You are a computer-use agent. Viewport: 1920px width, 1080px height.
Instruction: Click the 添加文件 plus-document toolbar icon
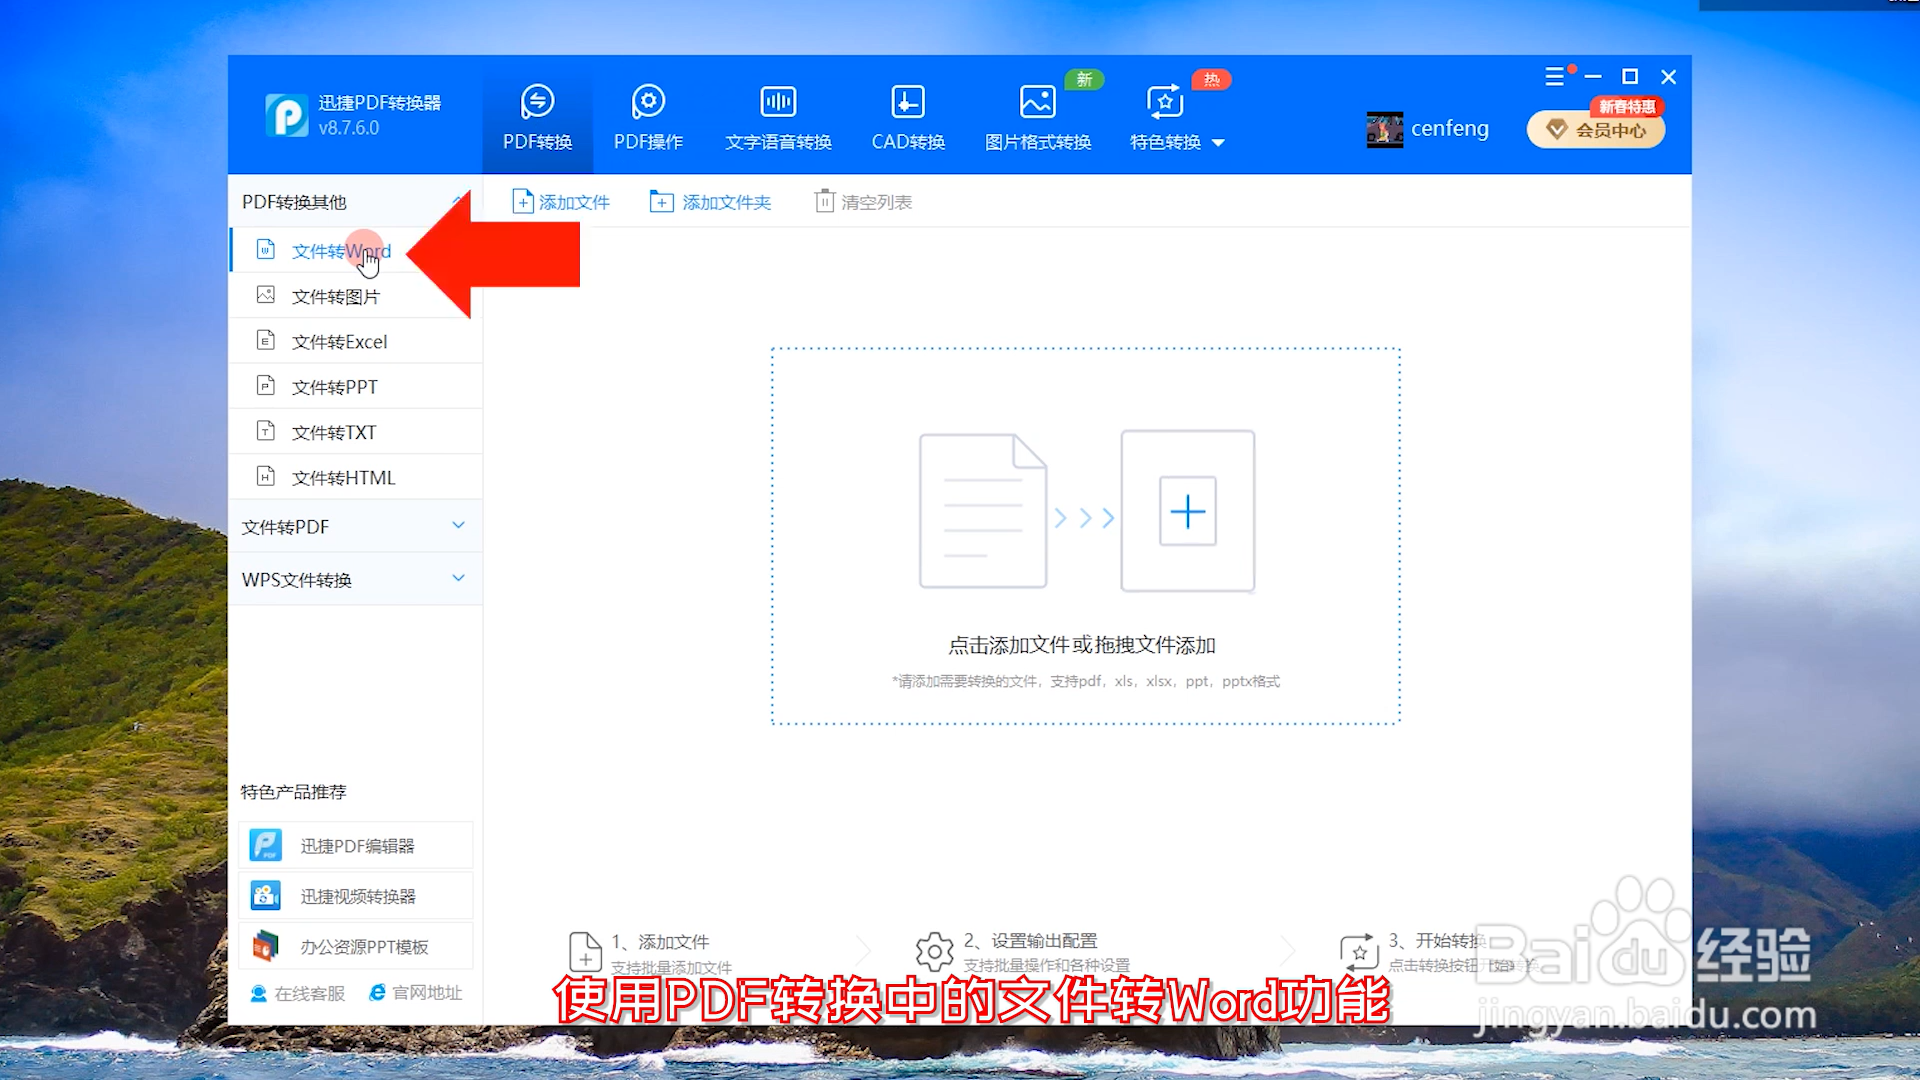click(522, 201)
